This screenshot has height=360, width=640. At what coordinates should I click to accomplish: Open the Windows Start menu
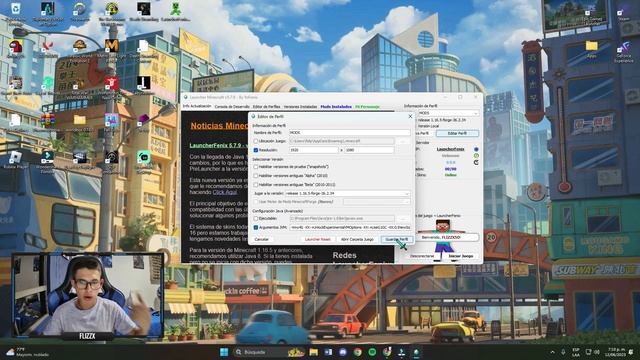[224, 352]
